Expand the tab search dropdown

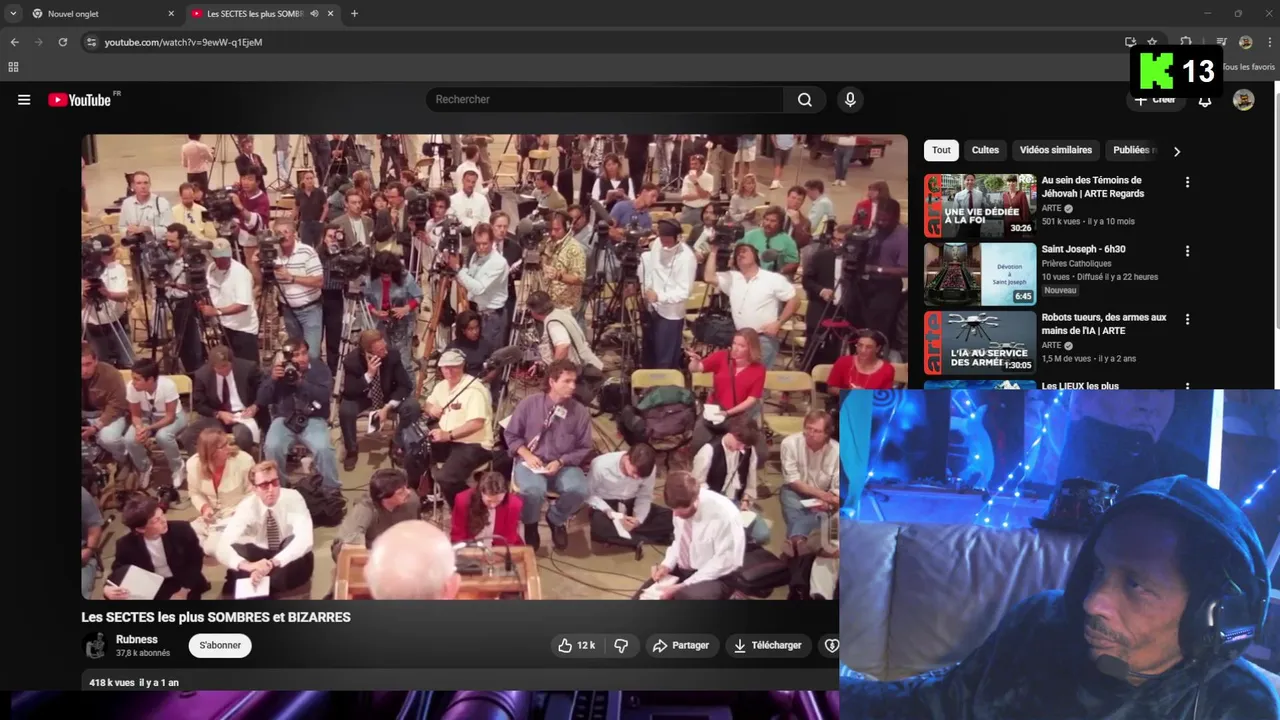pyautogui.click(x=13, y=14)
